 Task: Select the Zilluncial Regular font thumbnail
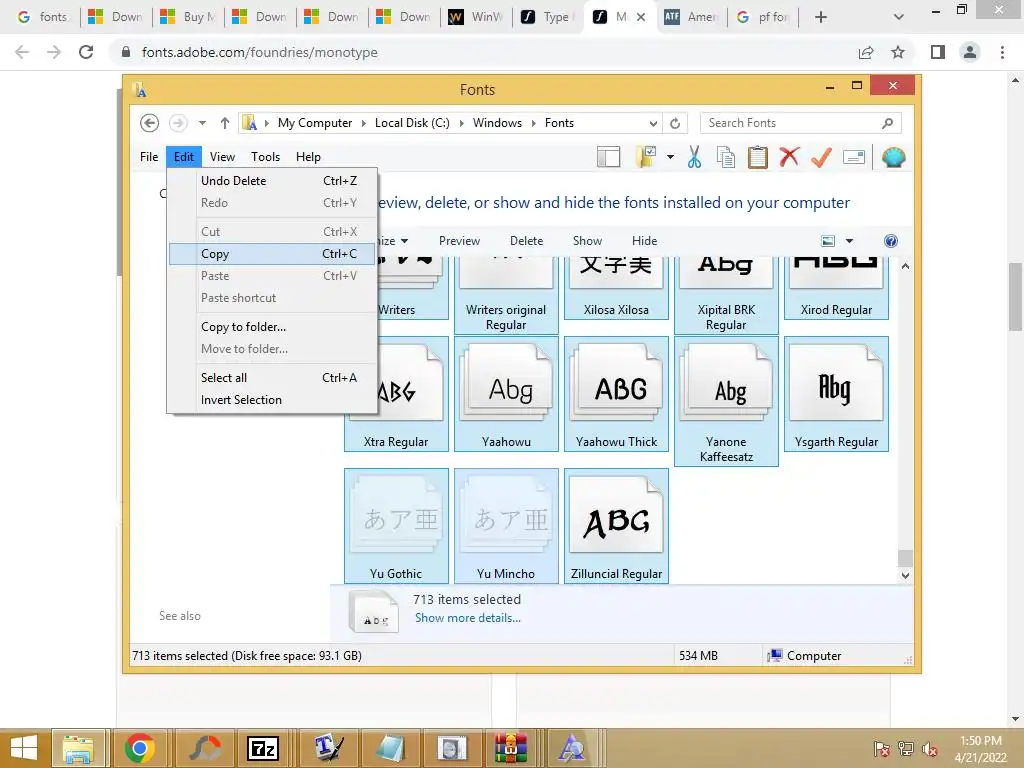point(616,526)
